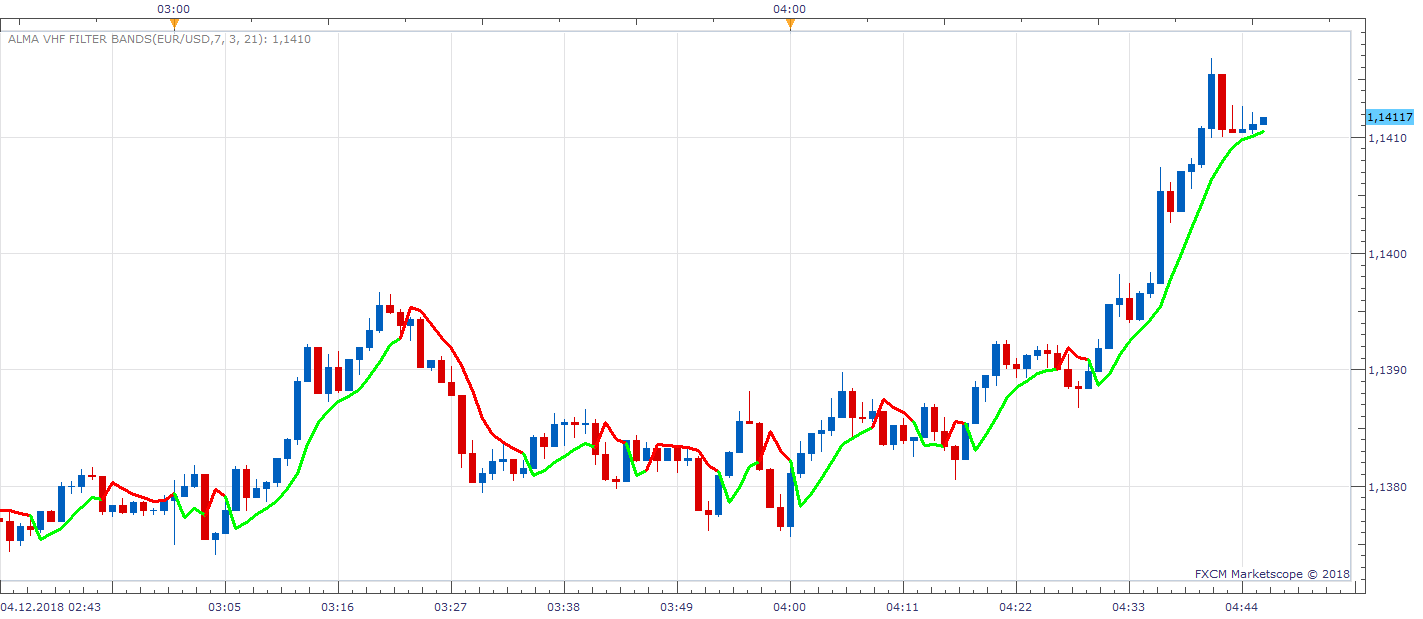Click the 04:44 time axis label
Screen dimensions: 1423x619
click(x=1241, y=607)
